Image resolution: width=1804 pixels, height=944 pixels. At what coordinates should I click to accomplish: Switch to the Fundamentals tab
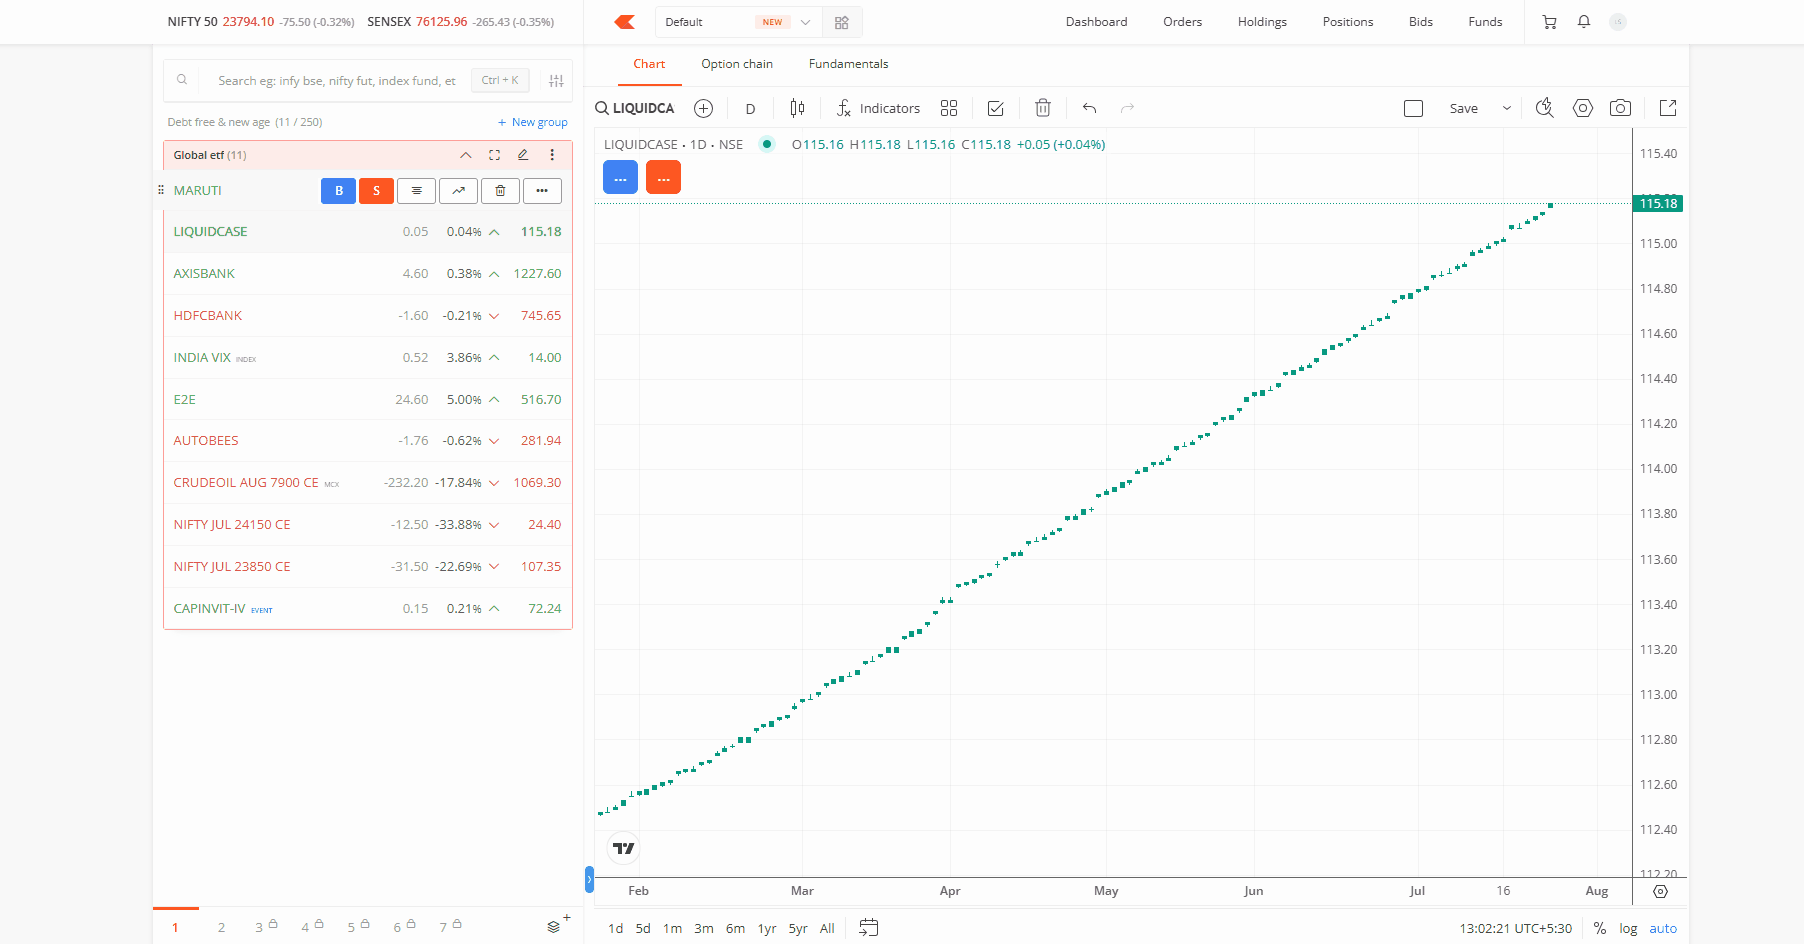848,64
